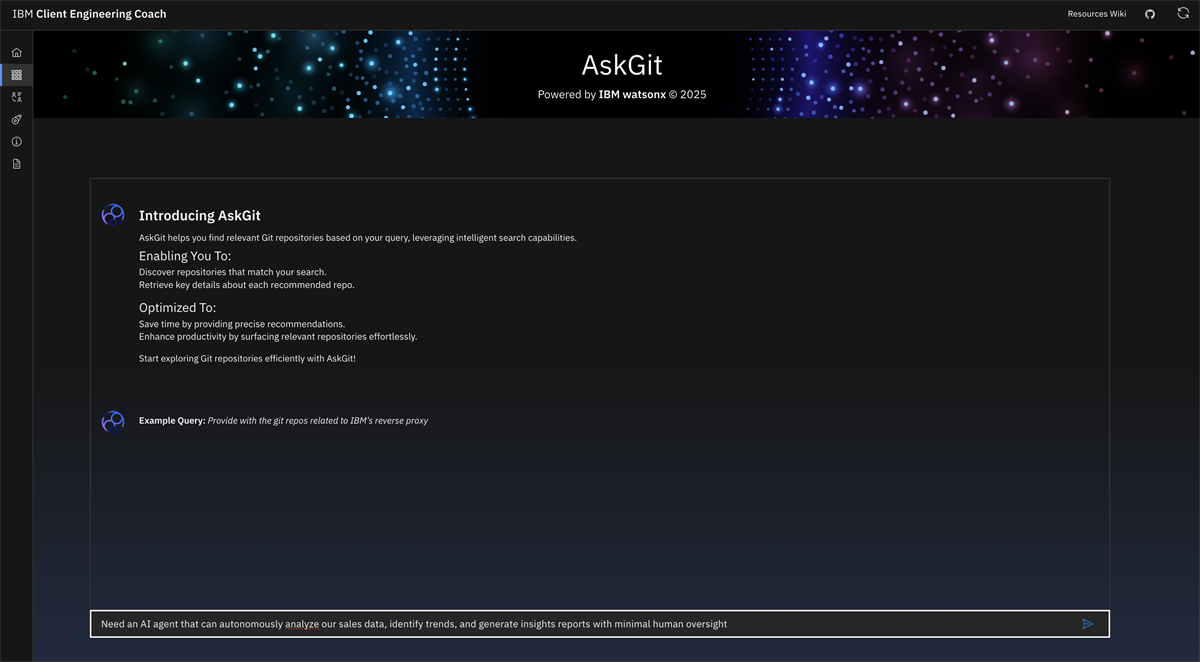Click 'Enhance productivity by surfacing relevant repositories' line
The image size is (1200, 662).
[278, 337]
